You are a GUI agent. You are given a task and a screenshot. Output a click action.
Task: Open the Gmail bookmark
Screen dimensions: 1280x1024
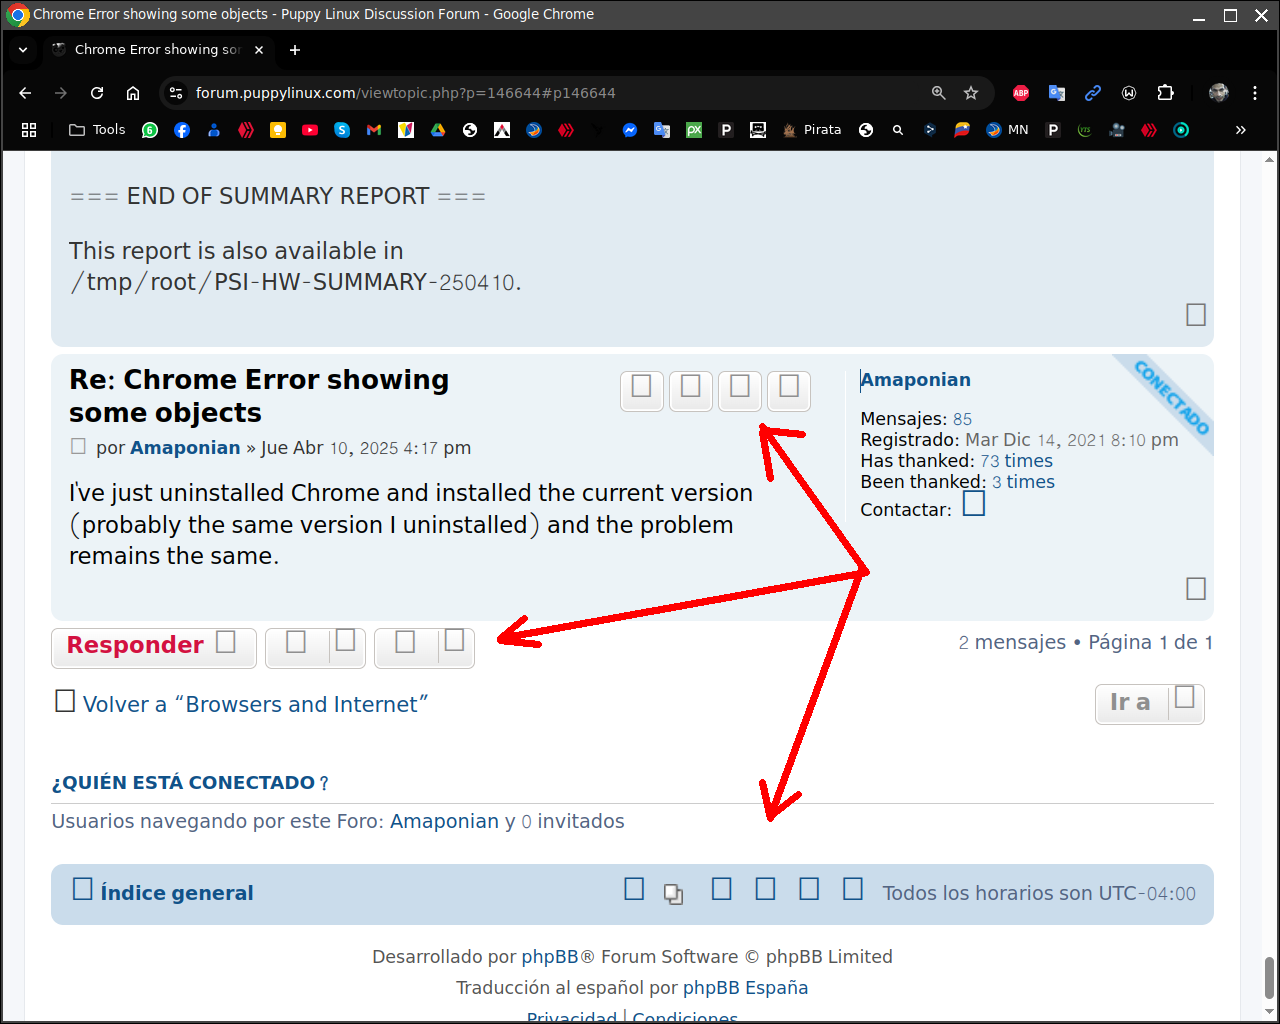374,130
